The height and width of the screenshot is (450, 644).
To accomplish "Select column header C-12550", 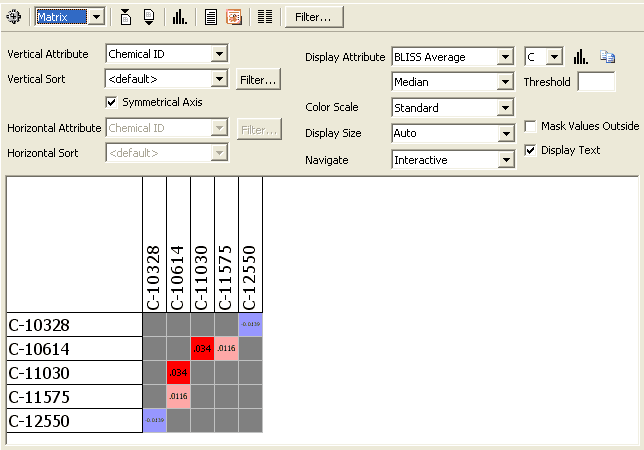I will pyautogui.click(x=250, y=245).
